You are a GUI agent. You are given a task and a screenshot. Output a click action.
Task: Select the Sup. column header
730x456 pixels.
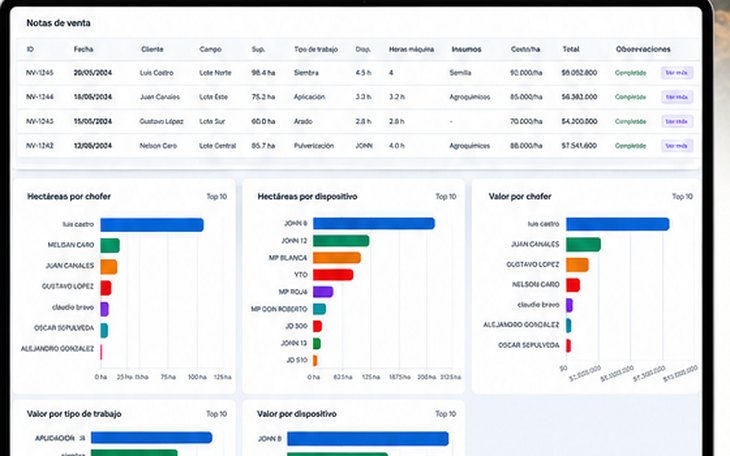pos(258,49)
